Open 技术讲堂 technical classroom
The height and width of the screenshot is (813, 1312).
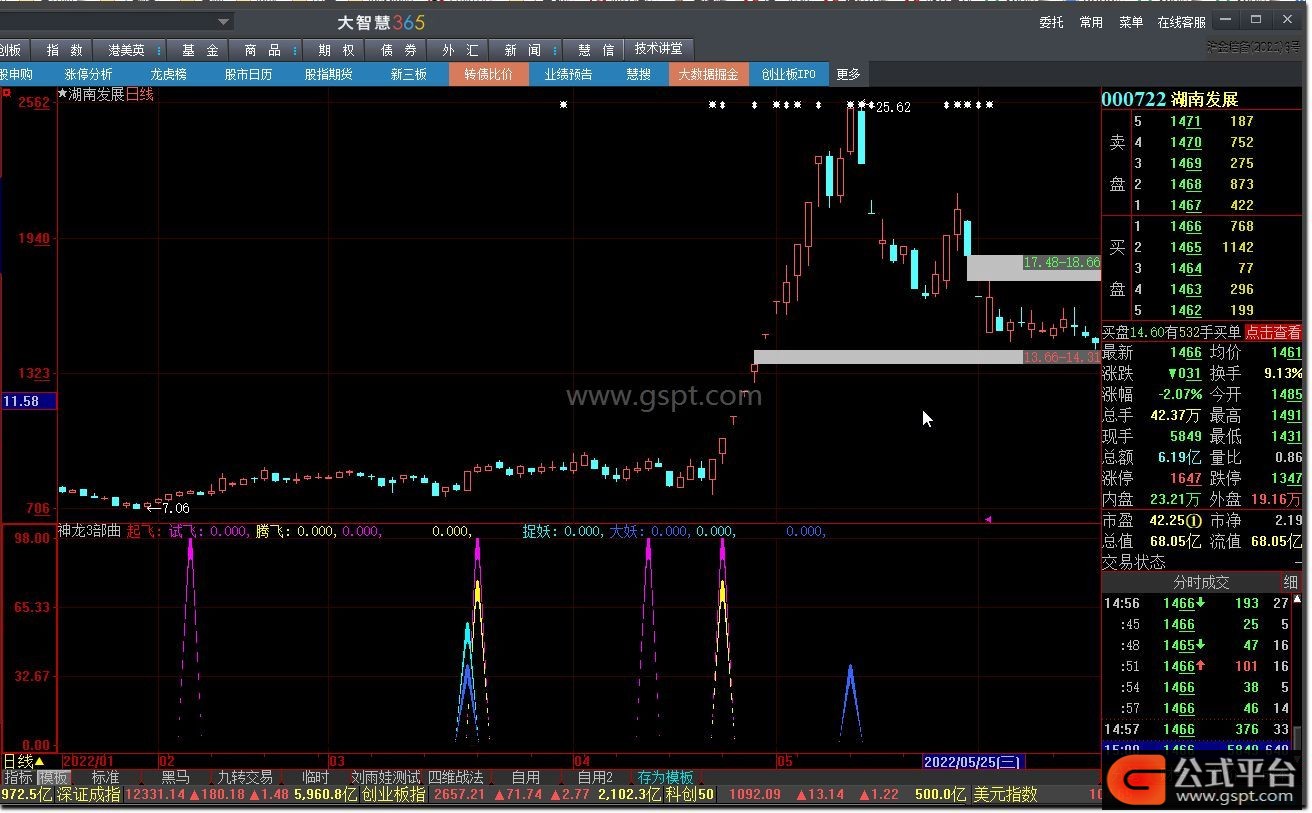tap(659, 49)
